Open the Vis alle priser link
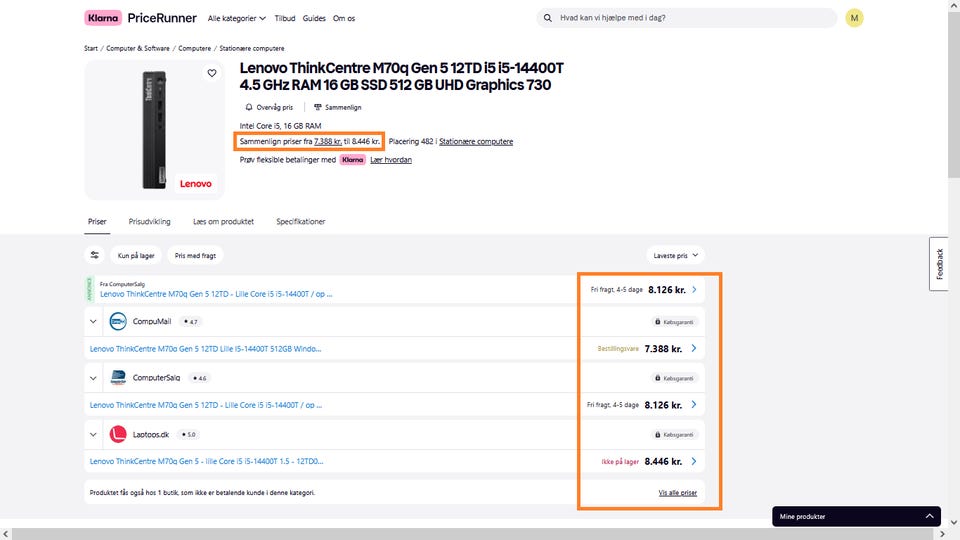 pos(678,493)
